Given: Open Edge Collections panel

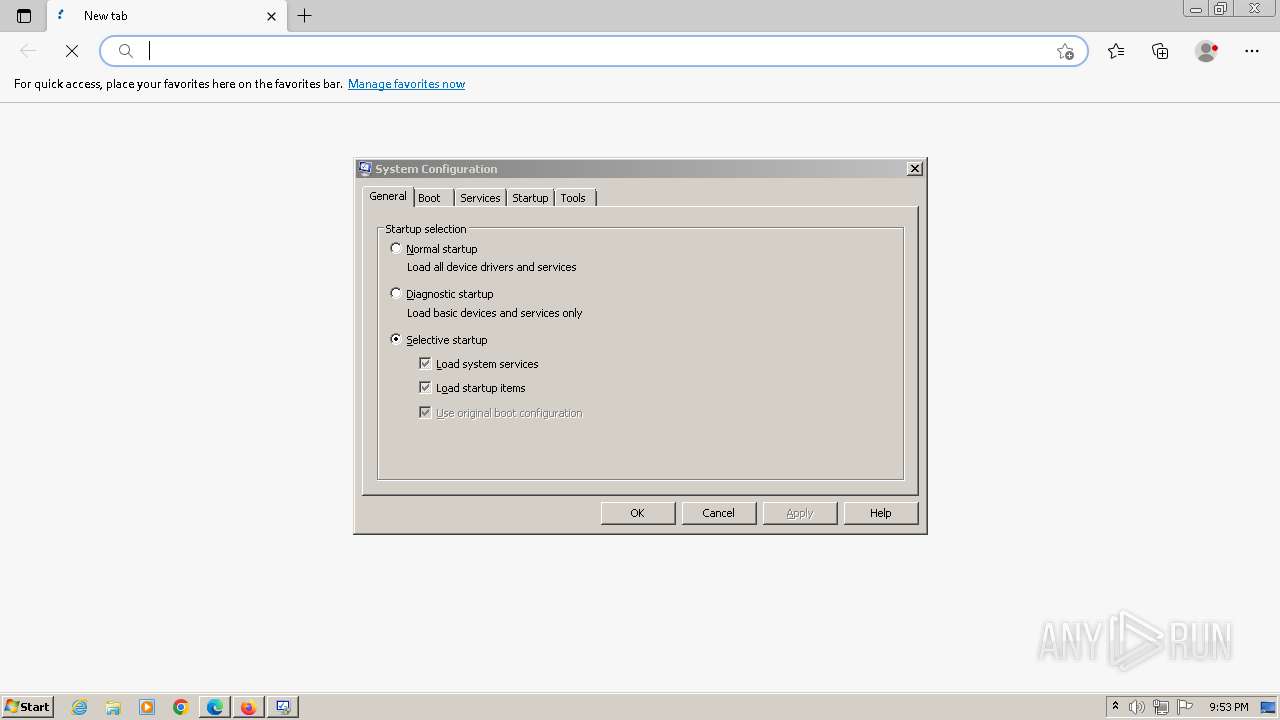Looking at the screenshot, I should pyautogui.click(x=1160, y=51).
